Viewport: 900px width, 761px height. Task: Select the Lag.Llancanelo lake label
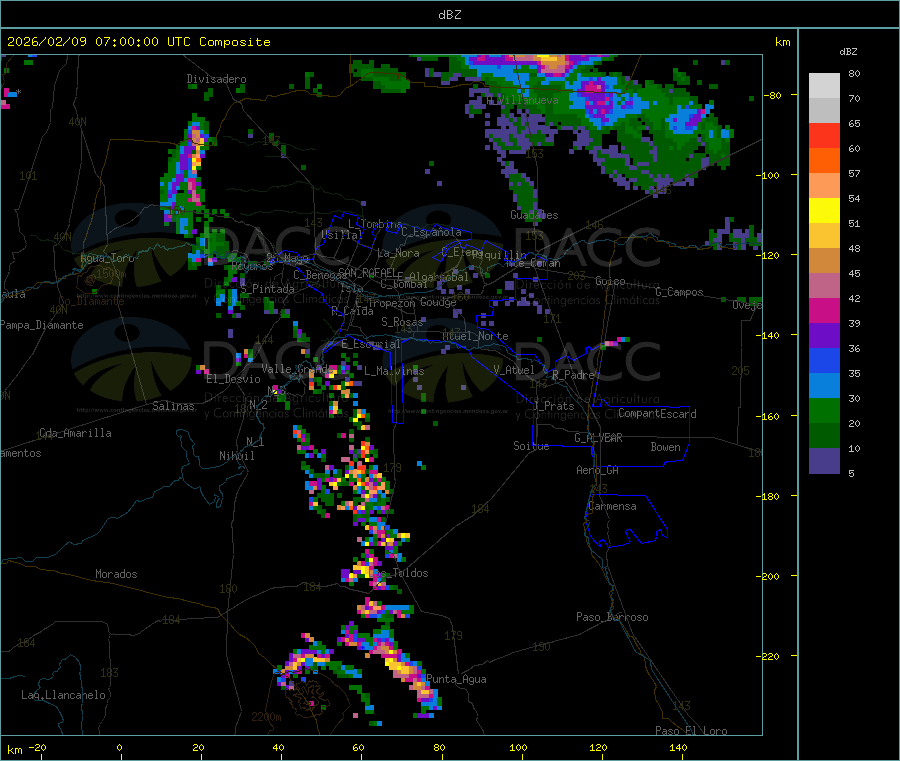click(64, 695)
